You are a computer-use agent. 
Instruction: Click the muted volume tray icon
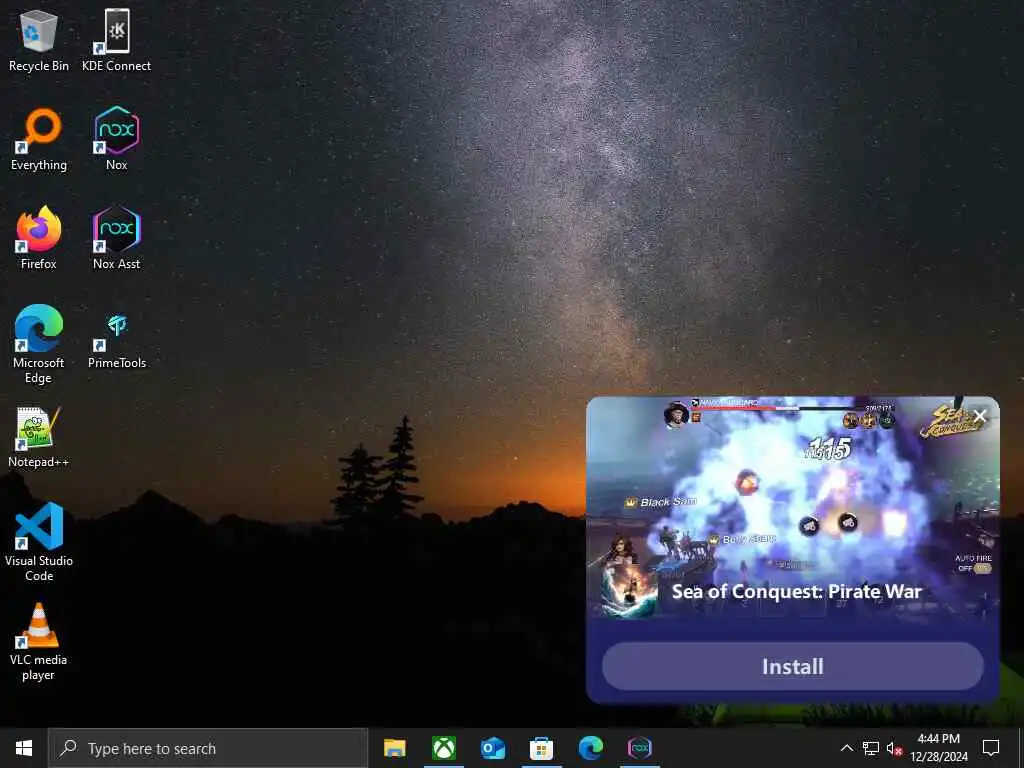(894, 748)
